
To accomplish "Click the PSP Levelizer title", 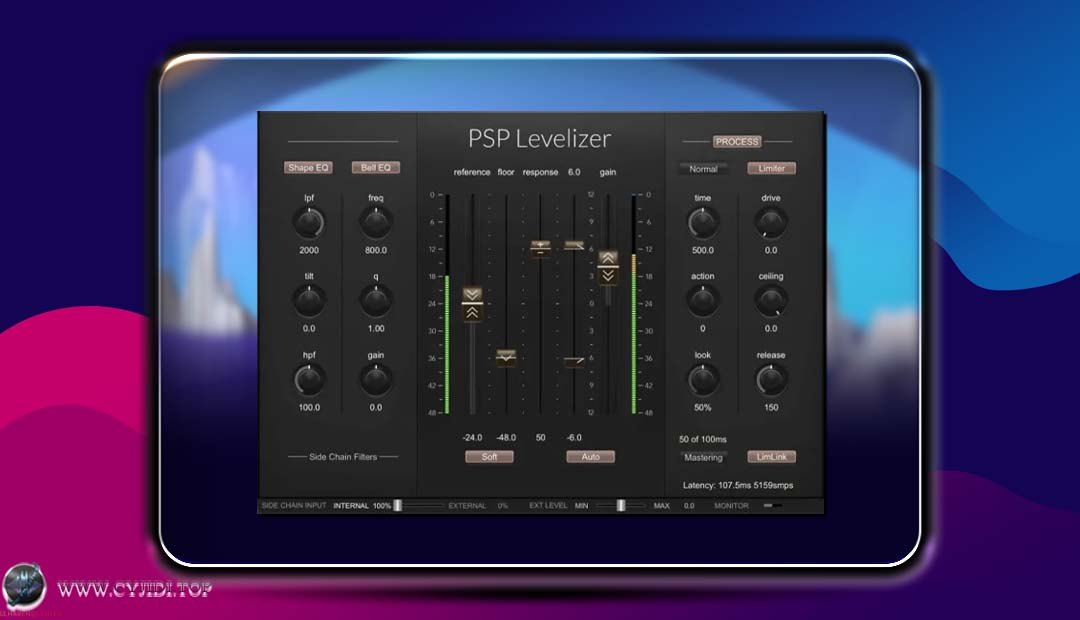I will (539, 138).
